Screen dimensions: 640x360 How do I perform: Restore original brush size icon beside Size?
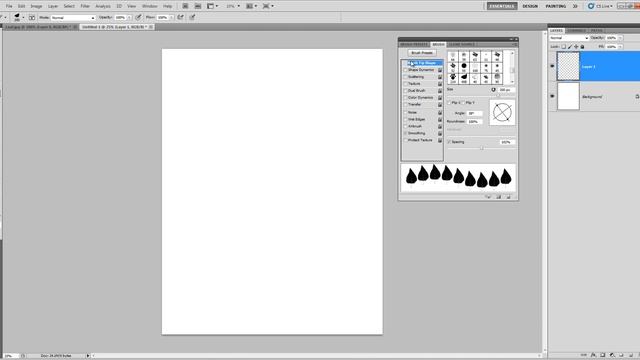tap(493, 90)
